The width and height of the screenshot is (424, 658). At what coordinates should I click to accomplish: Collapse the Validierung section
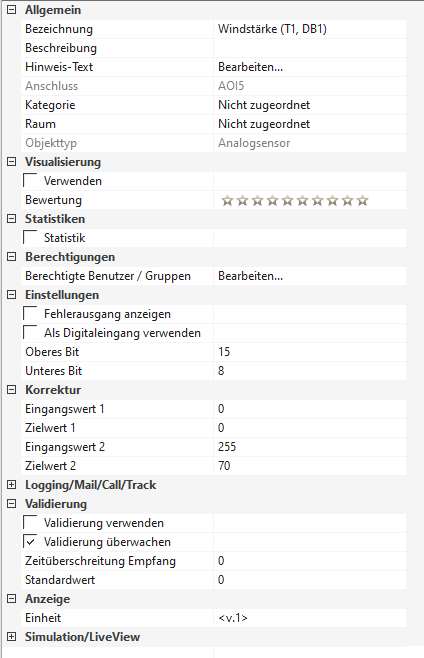click(12, 504)
